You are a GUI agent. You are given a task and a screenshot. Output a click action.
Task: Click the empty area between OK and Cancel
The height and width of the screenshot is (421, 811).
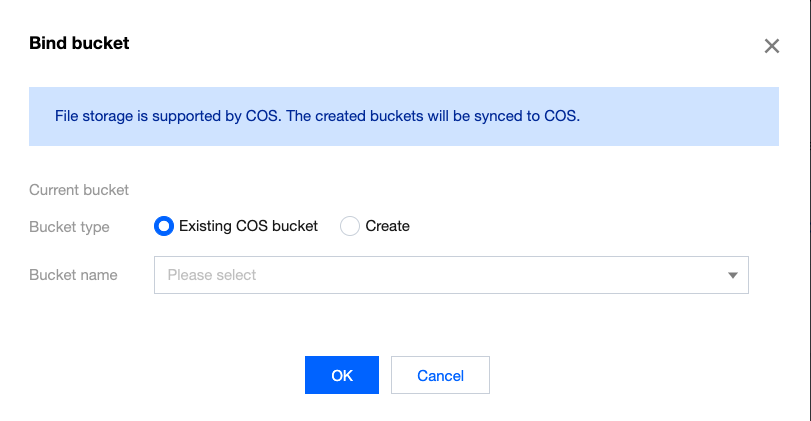pyautogui.click(x=385, y=375)
